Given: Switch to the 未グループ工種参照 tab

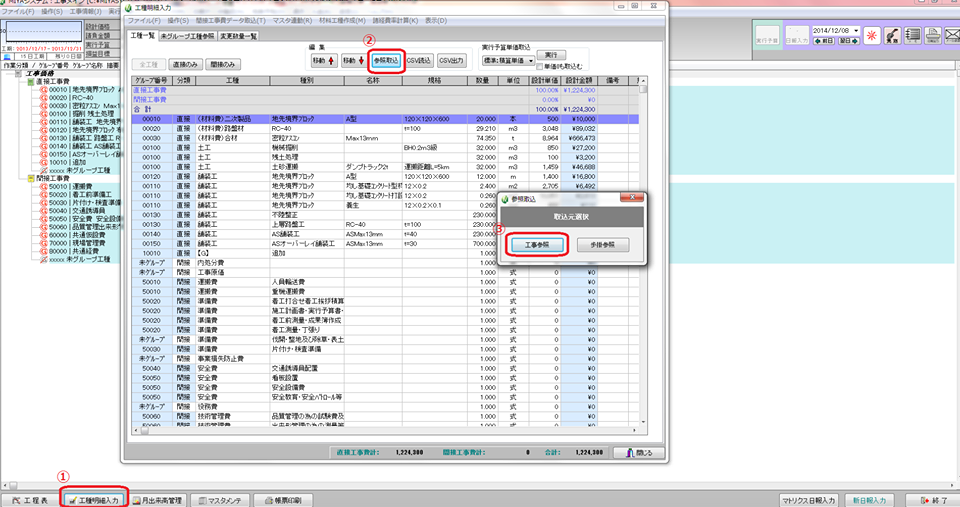Looking at the screenshot, I should [x=187, y=36].
